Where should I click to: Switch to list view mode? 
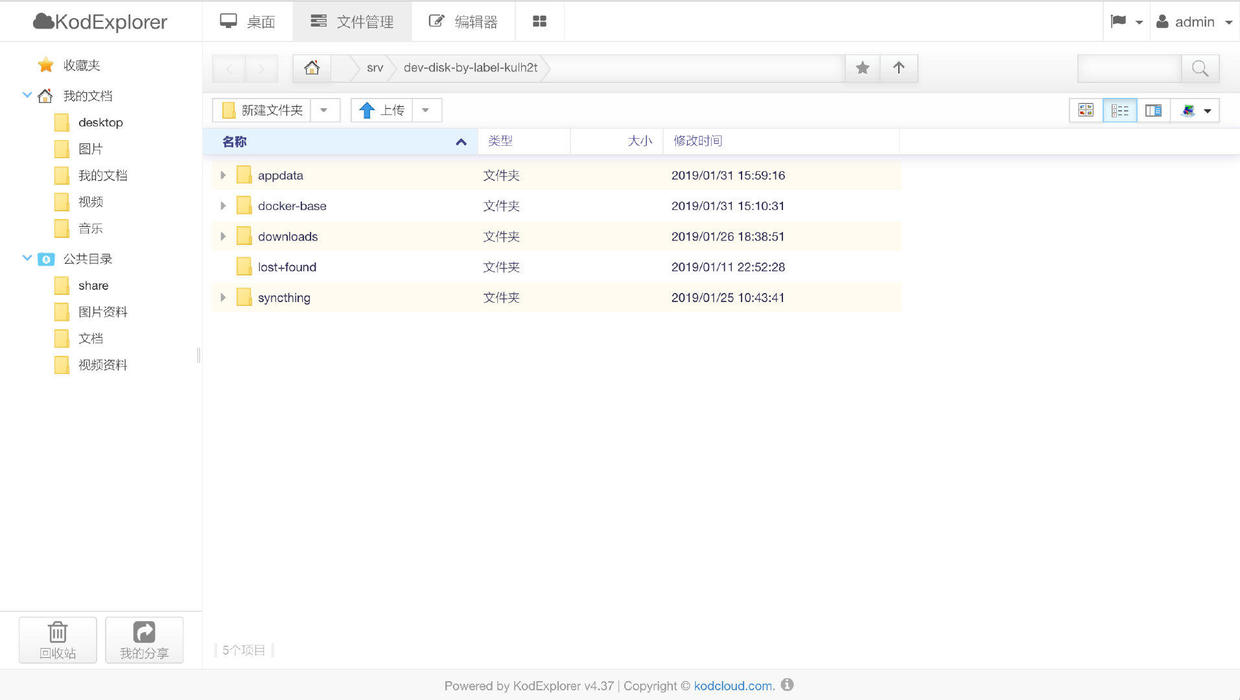click(x=1120, y=110)
